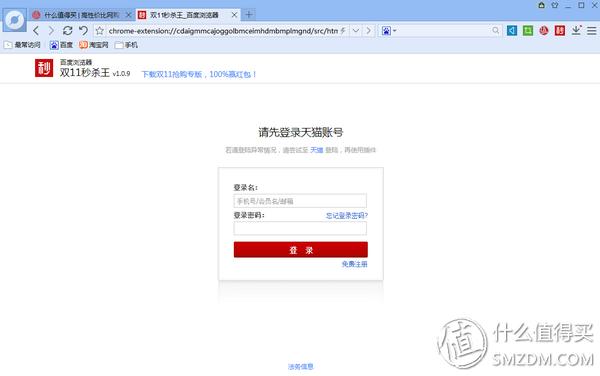Screen dimensions: 600x376
Task: Click the 忘记登录密码 link
Action: click(347, 215)
